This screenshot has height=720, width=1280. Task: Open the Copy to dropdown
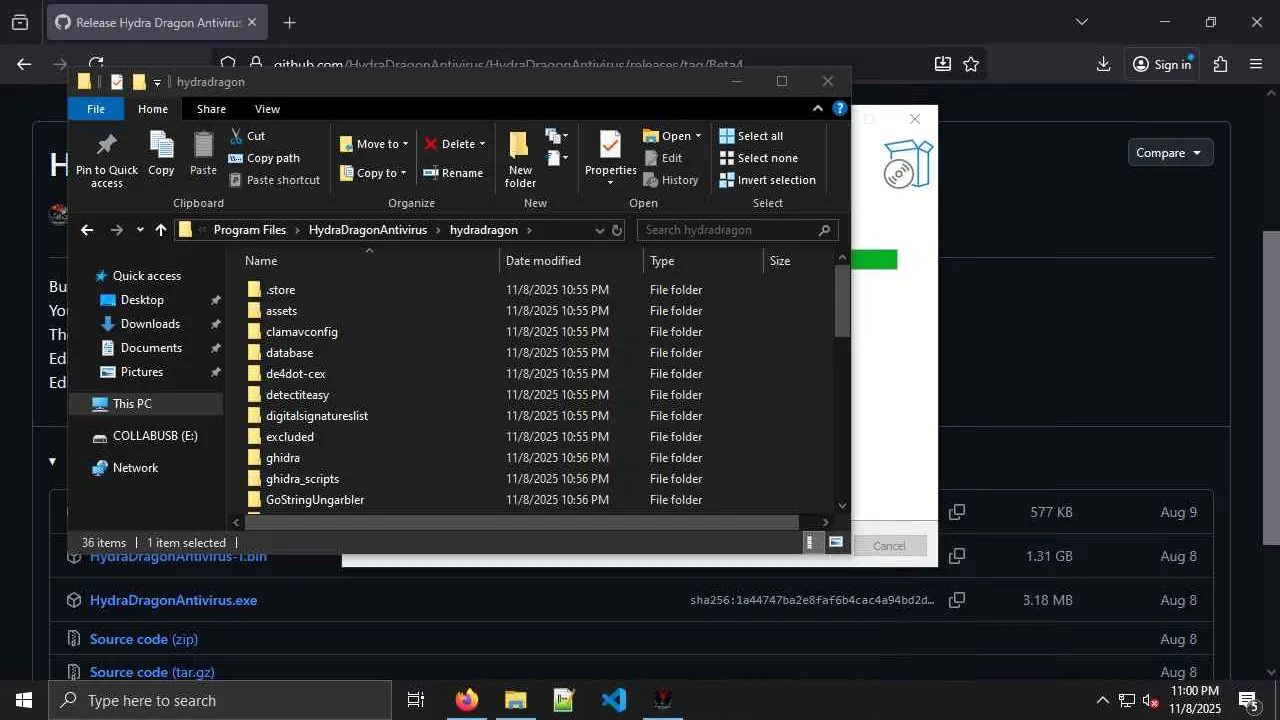[x=372, y=173]
